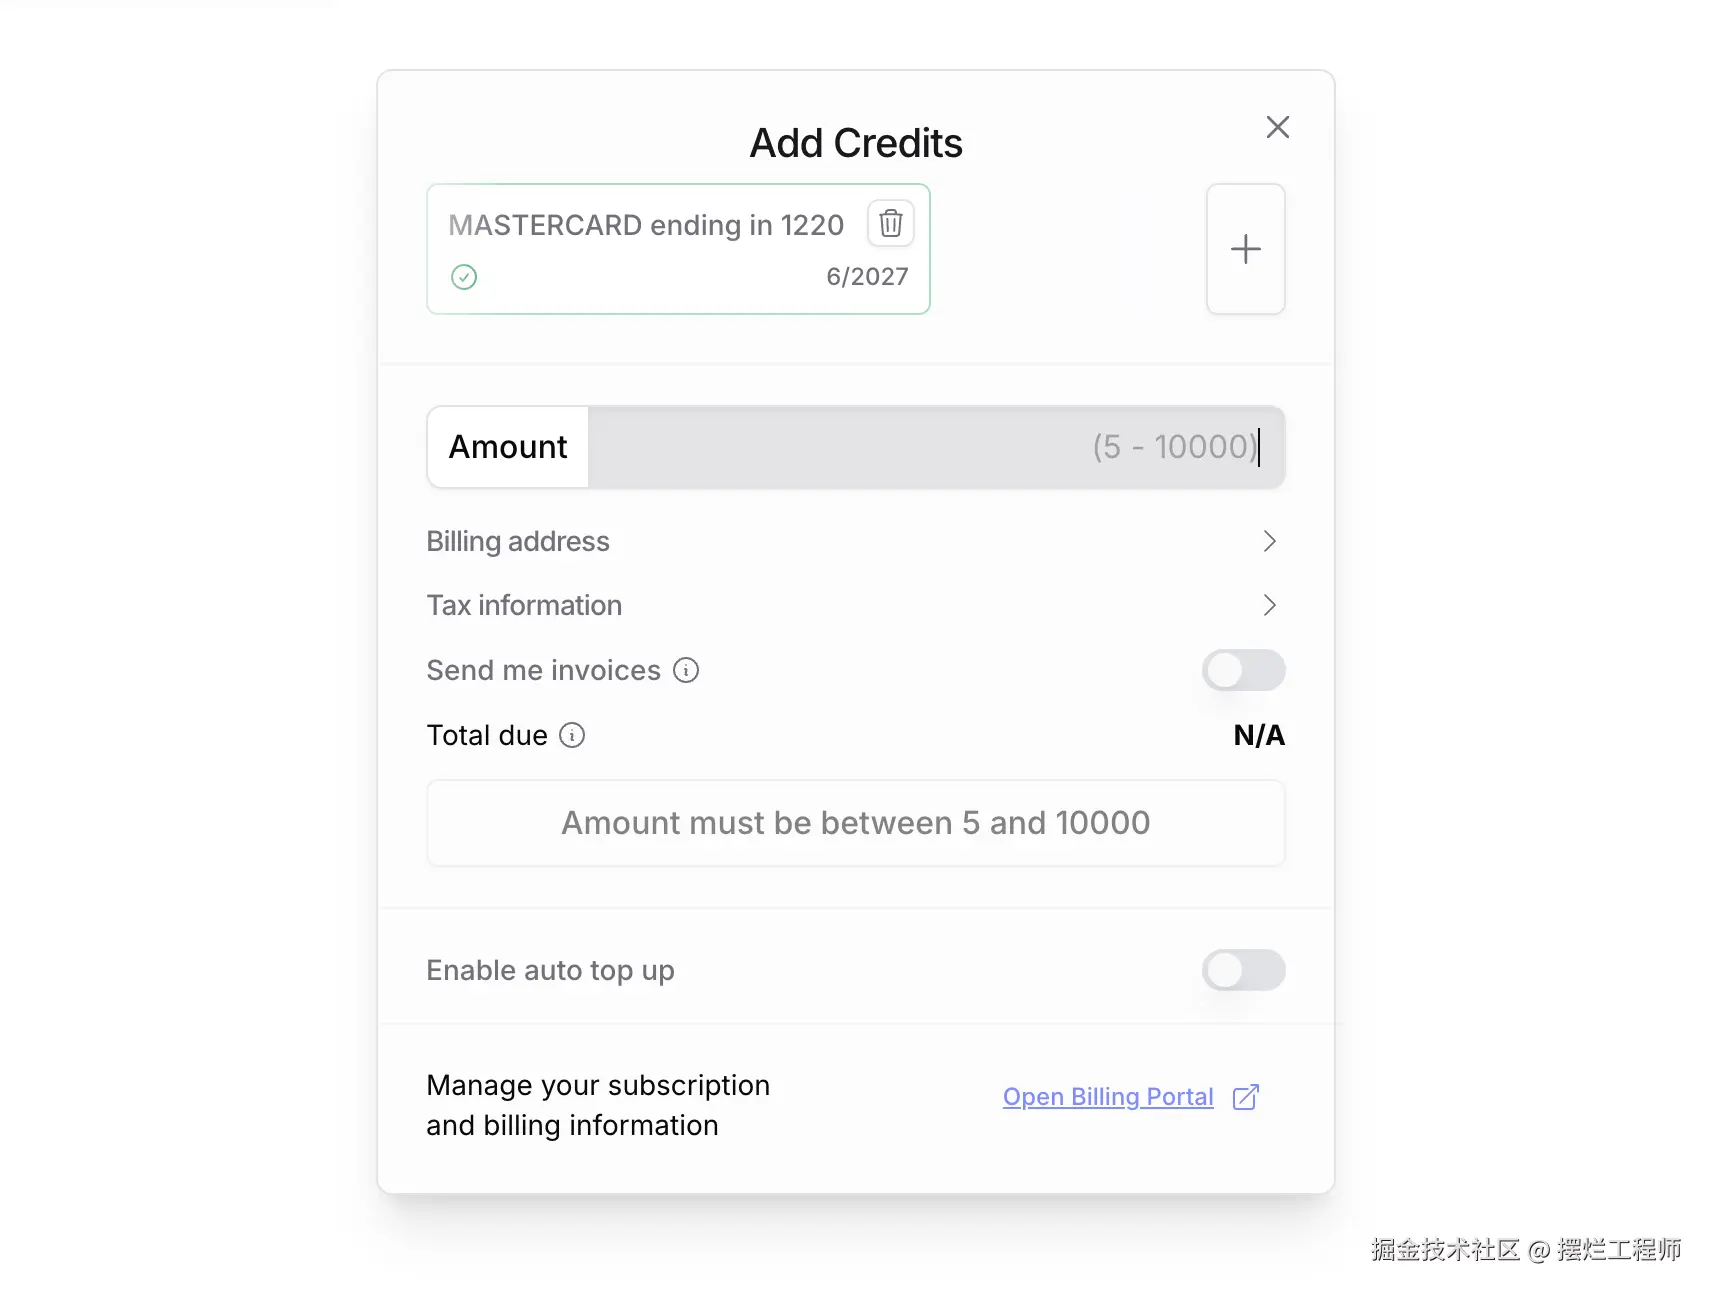The height and width of the screenshot is (1296, 1714).
Task: Click the green checkmark on the Mastercard card
Action: [x=464, y=277]
